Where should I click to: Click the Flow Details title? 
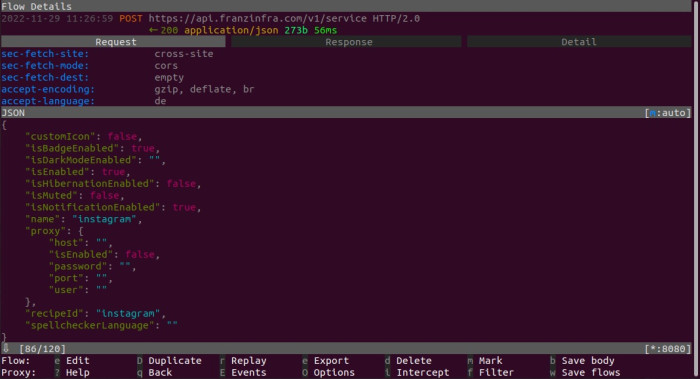point(37,7)
